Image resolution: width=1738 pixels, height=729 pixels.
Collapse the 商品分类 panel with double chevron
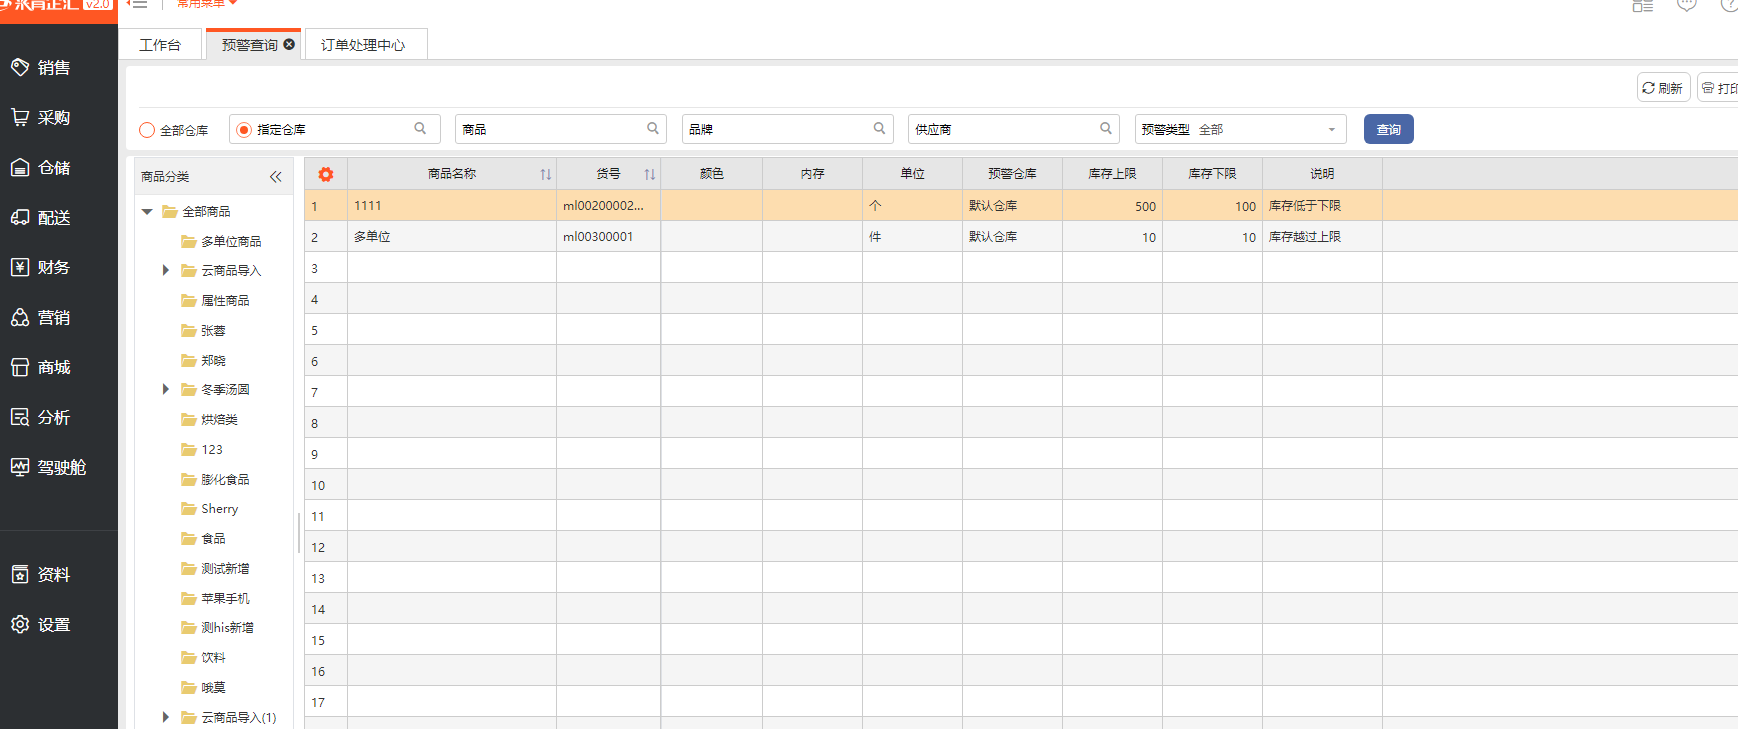click(276, 177)
